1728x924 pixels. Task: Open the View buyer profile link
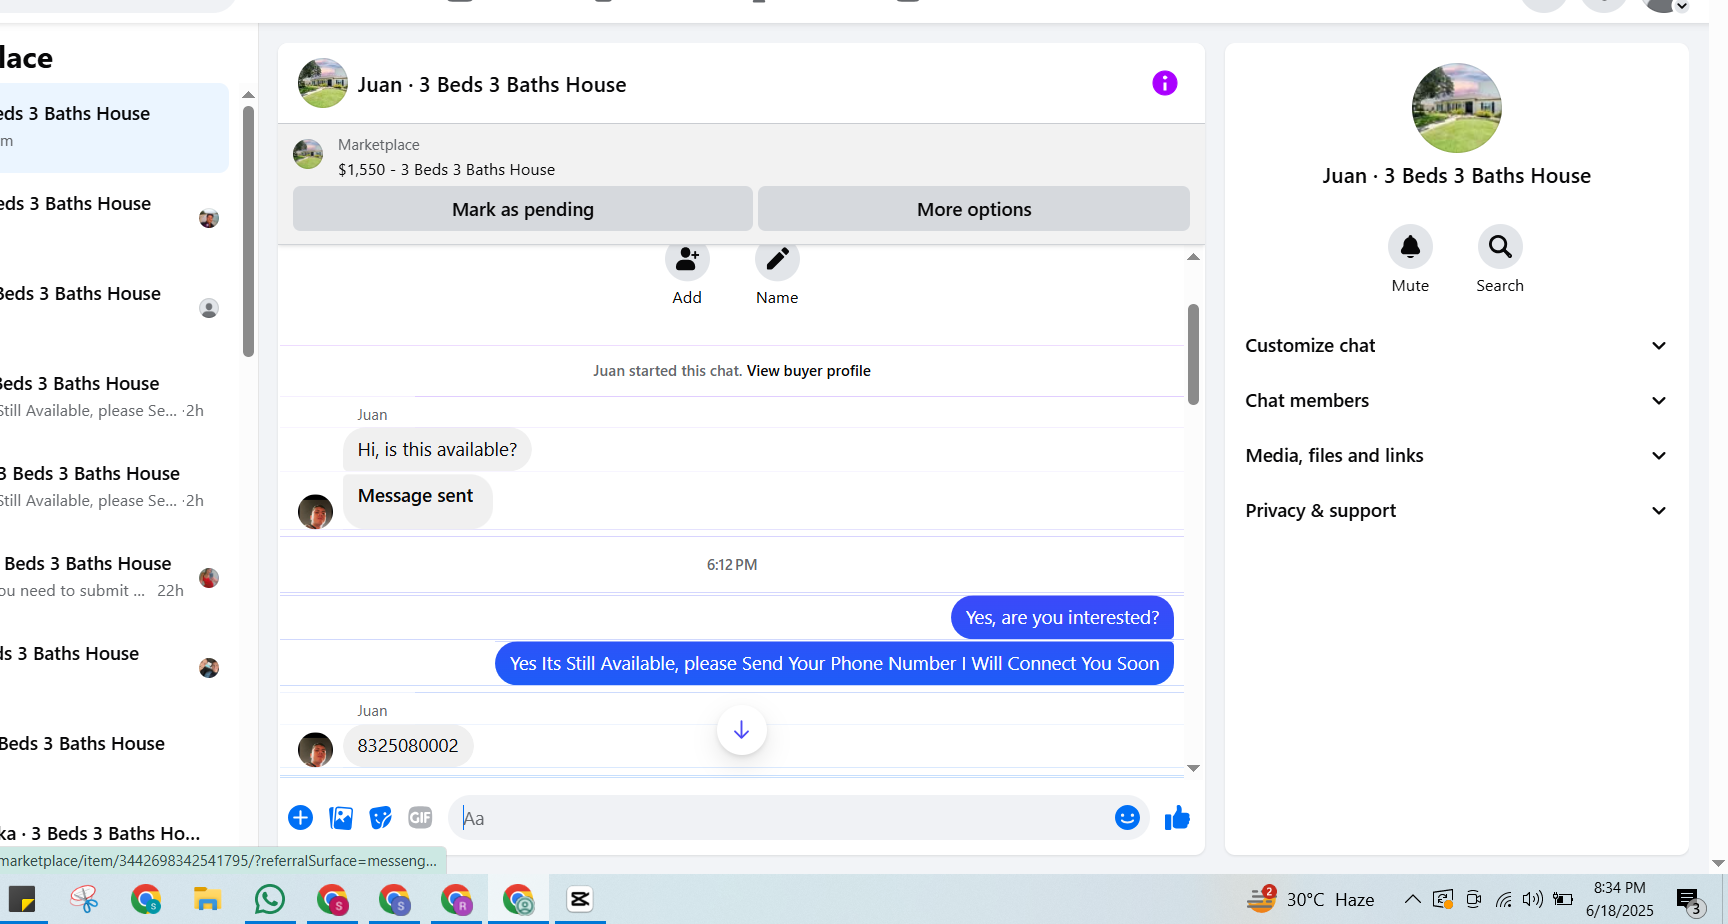pyautogui.click(x=808, y=371)
